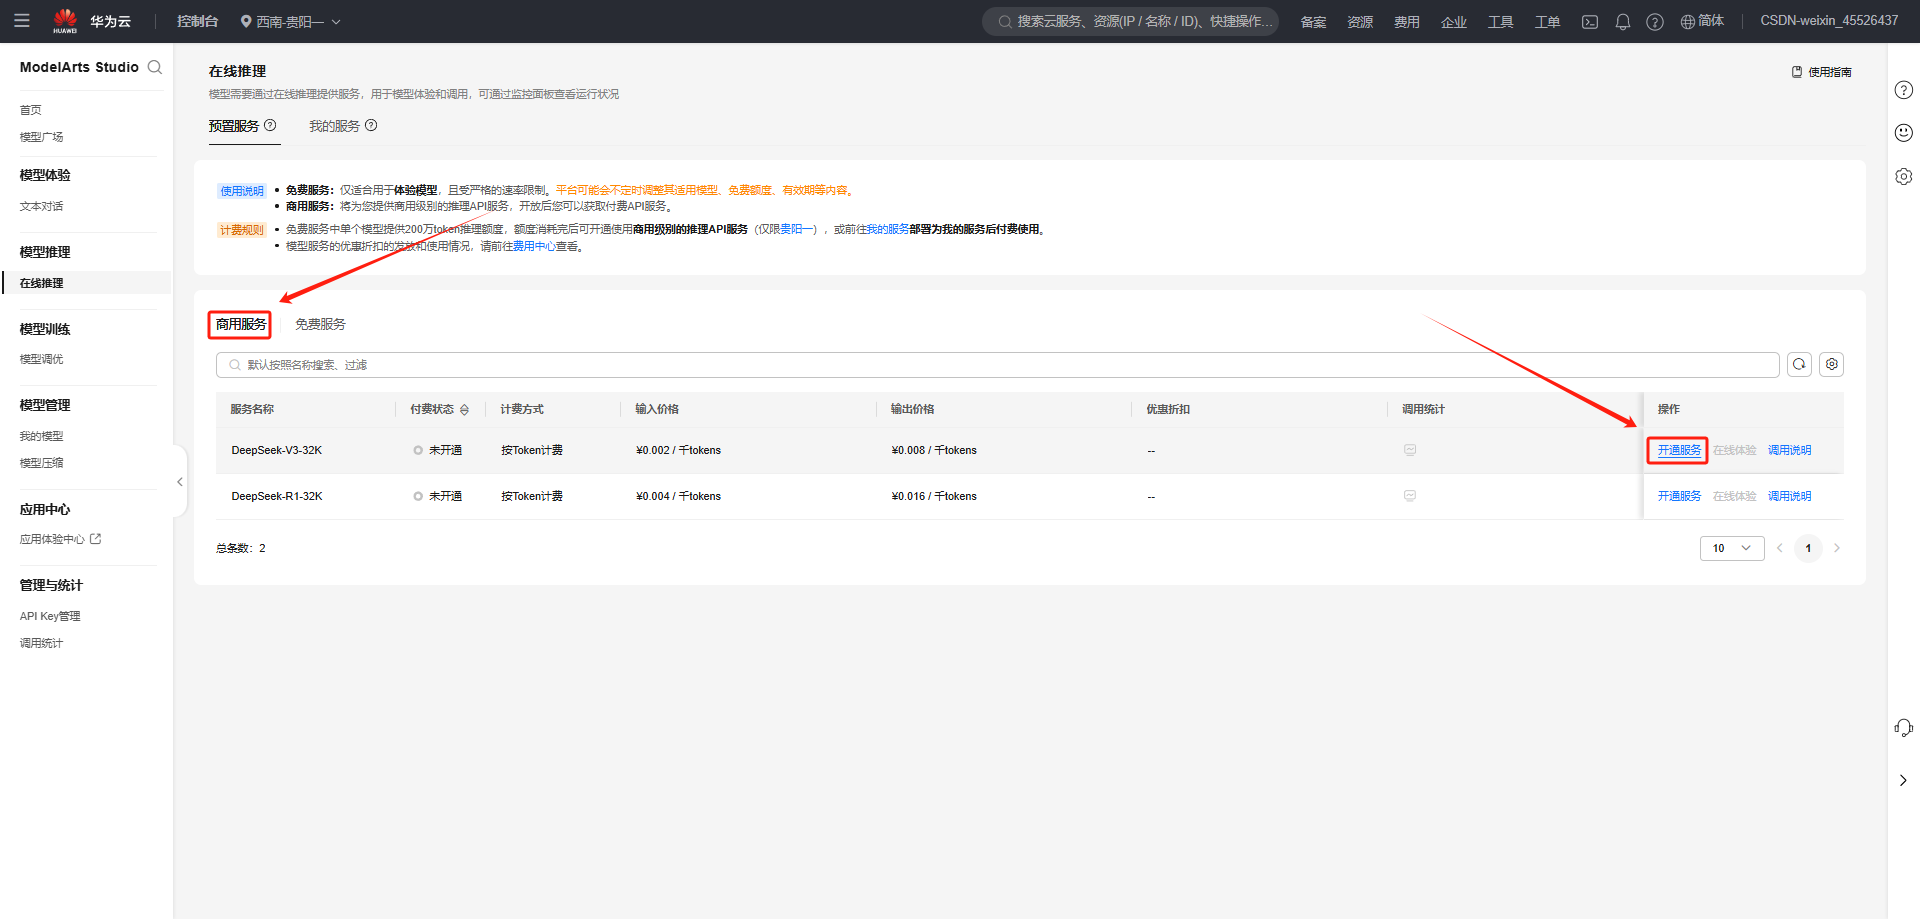This screenshot has height=919, width=1920.
Task: Collapse the left navigation panel
Action: (180, 482)
